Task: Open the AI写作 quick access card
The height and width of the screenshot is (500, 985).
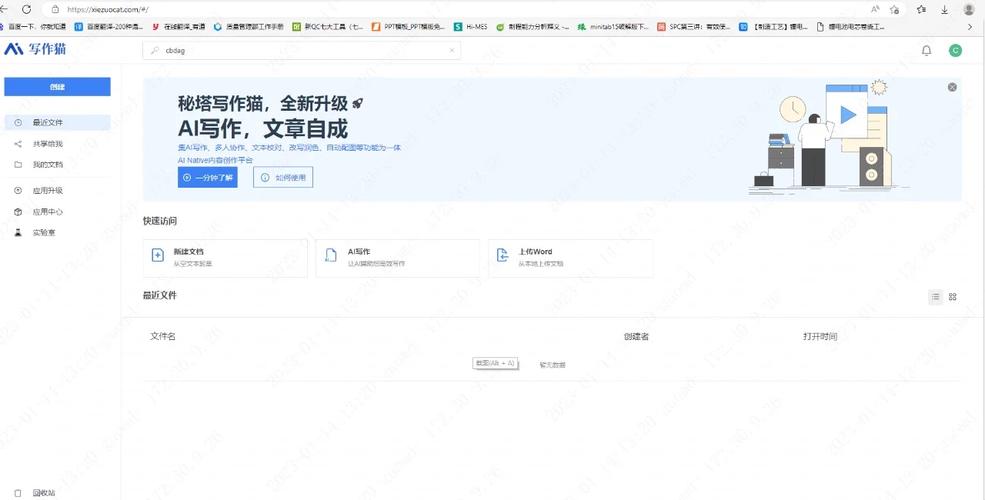Action: coord(398,258)
